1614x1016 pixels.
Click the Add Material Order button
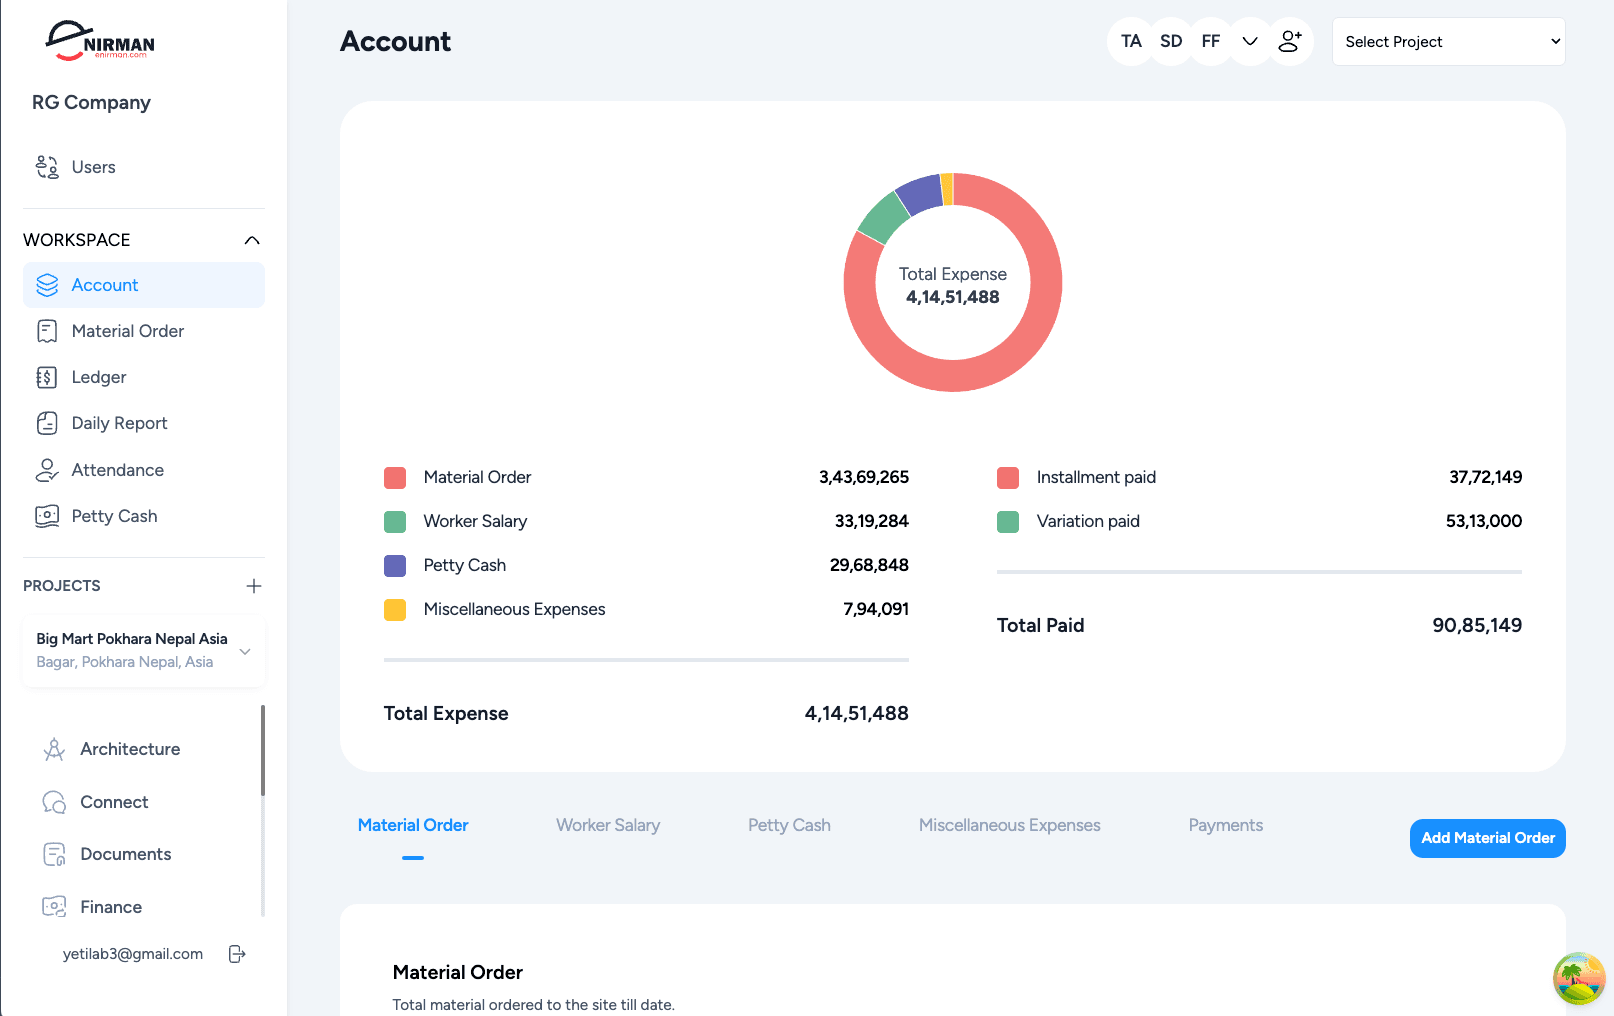click(x=1487, y=838)
